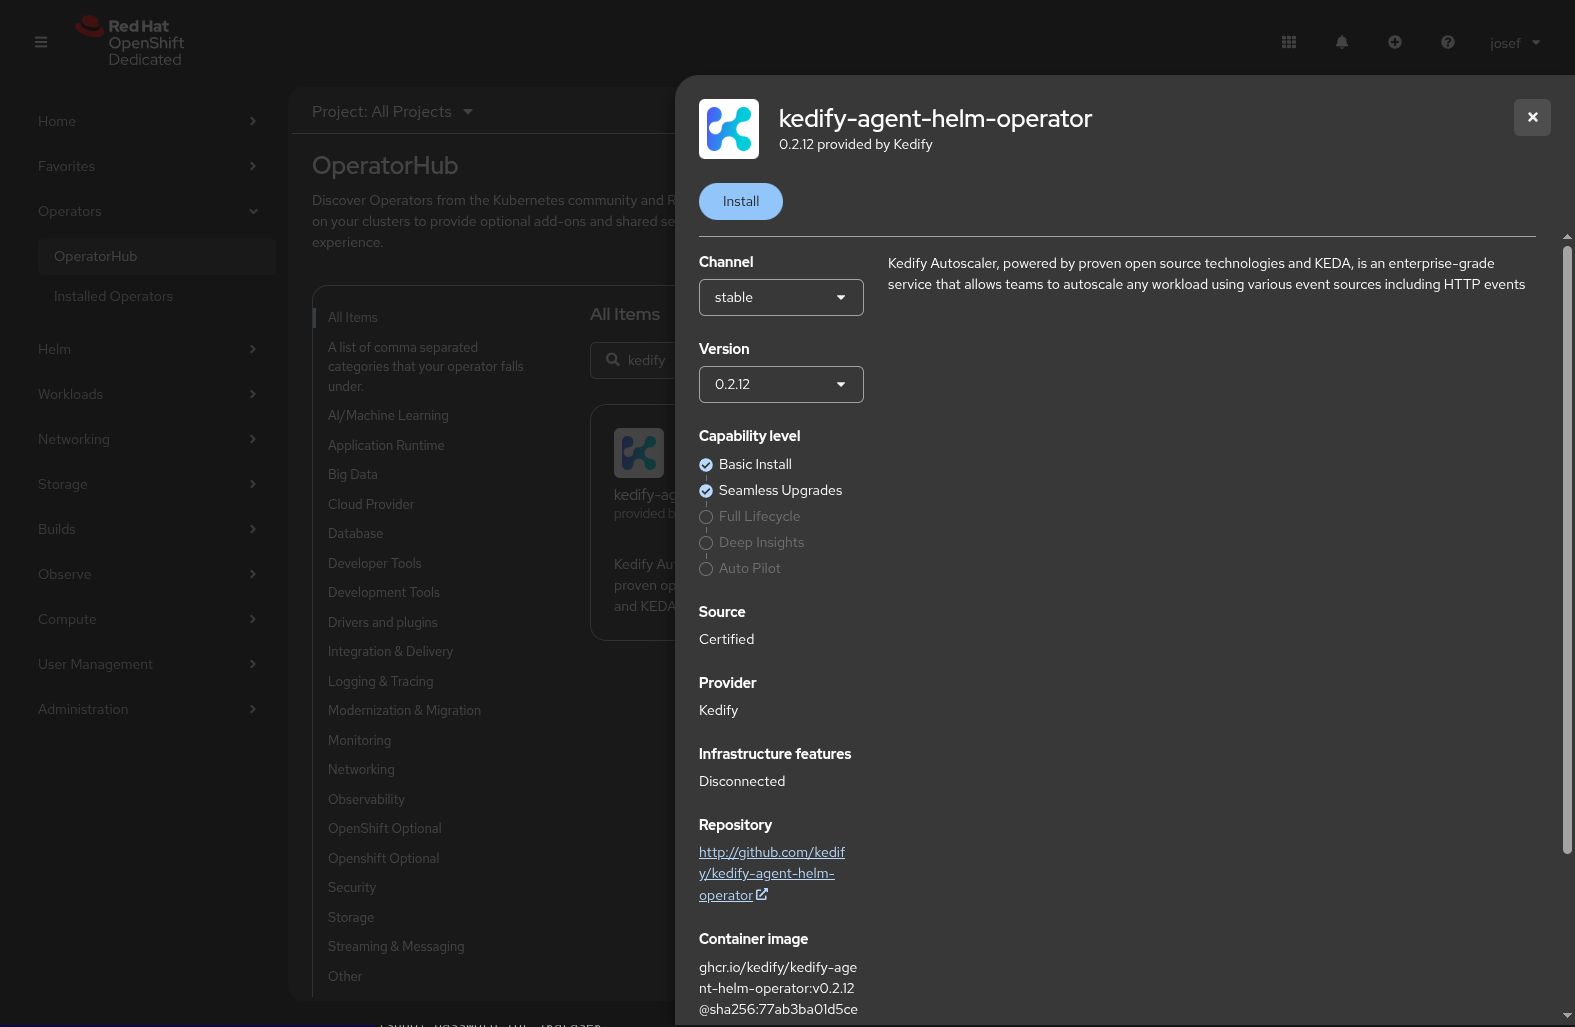Viewport: 1575px width, 1027px height.
Task: Click the plus import icon in header
Action: (x=1395, y=42)
